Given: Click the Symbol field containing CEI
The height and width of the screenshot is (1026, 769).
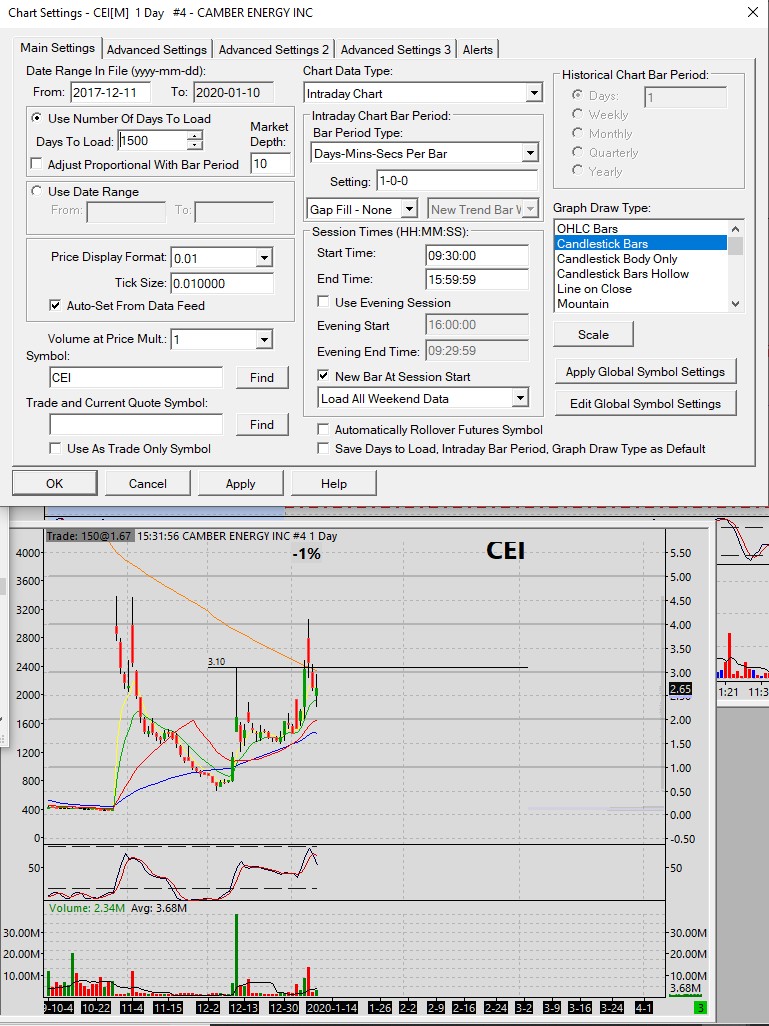Looking at the screenshot, I should click(x=136, y=378).
